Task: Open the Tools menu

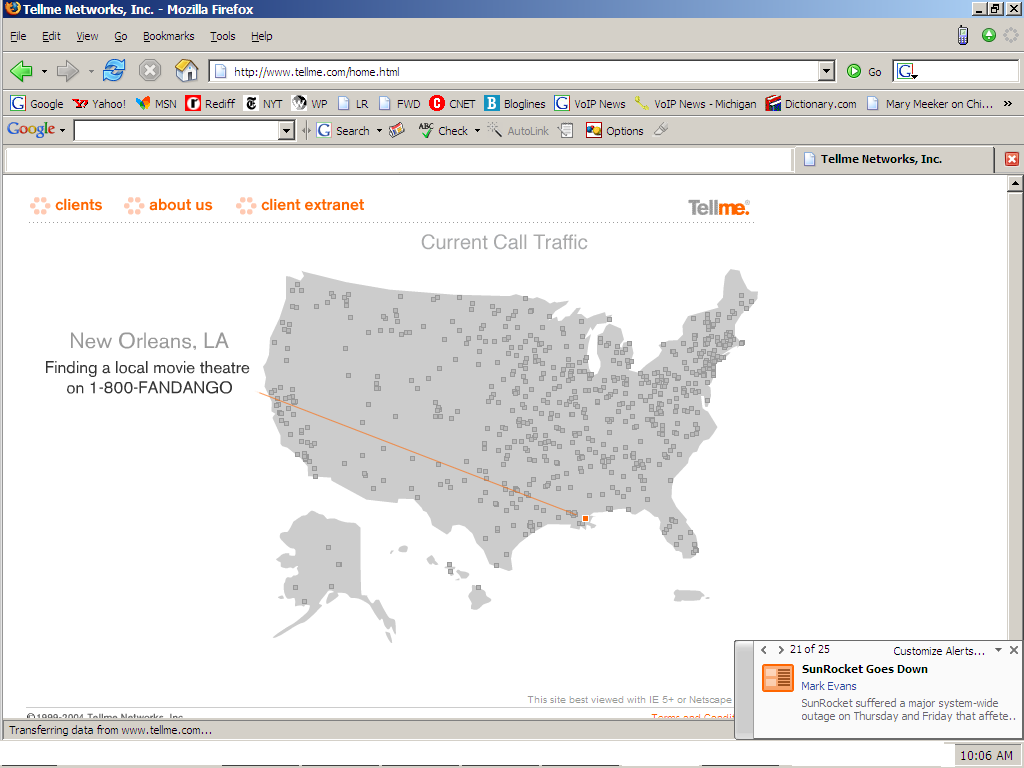Action: pos(222,36)
